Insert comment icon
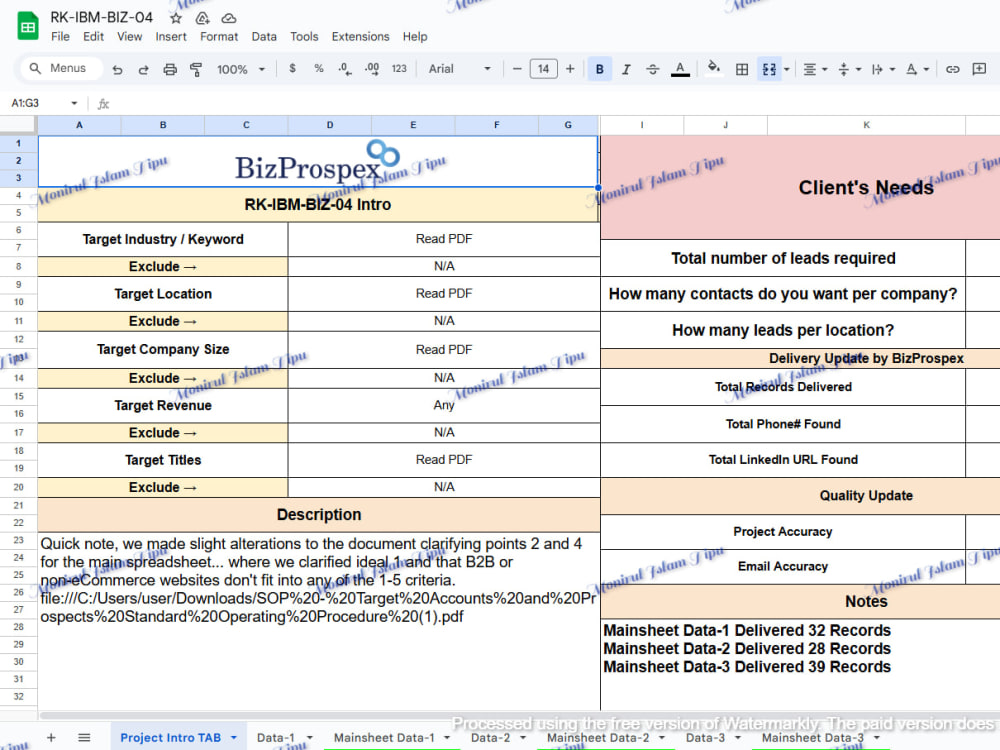The height and width of the screenshot is (750, 1000). pos(979,69)
